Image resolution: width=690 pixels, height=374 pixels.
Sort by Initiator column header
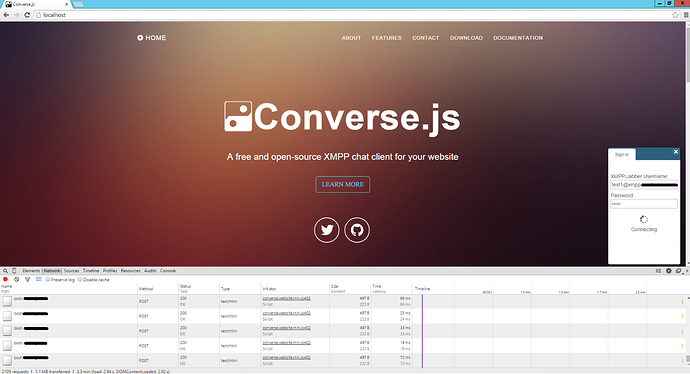tap(295, 289)
